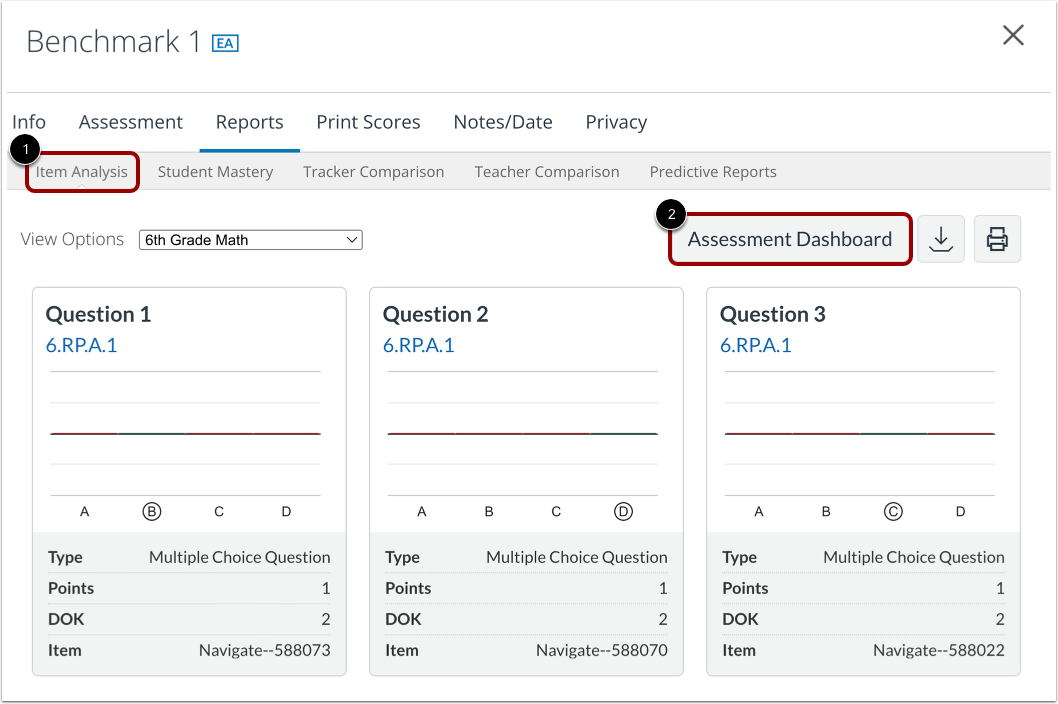Select the Print Scores tab
Image resolution: width=1058 pixels, height=704 pixels.
(x=368, y=122)
